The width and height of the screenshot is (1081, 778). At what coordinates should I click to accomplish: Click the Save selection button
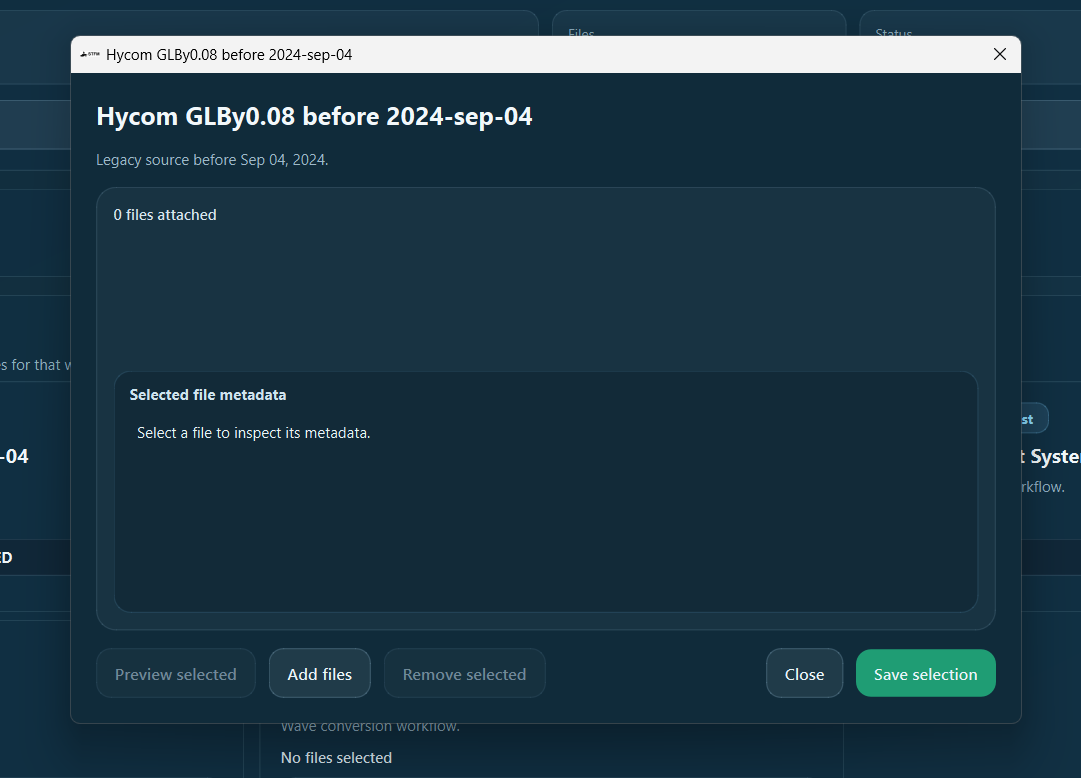[x=925, y=673]
